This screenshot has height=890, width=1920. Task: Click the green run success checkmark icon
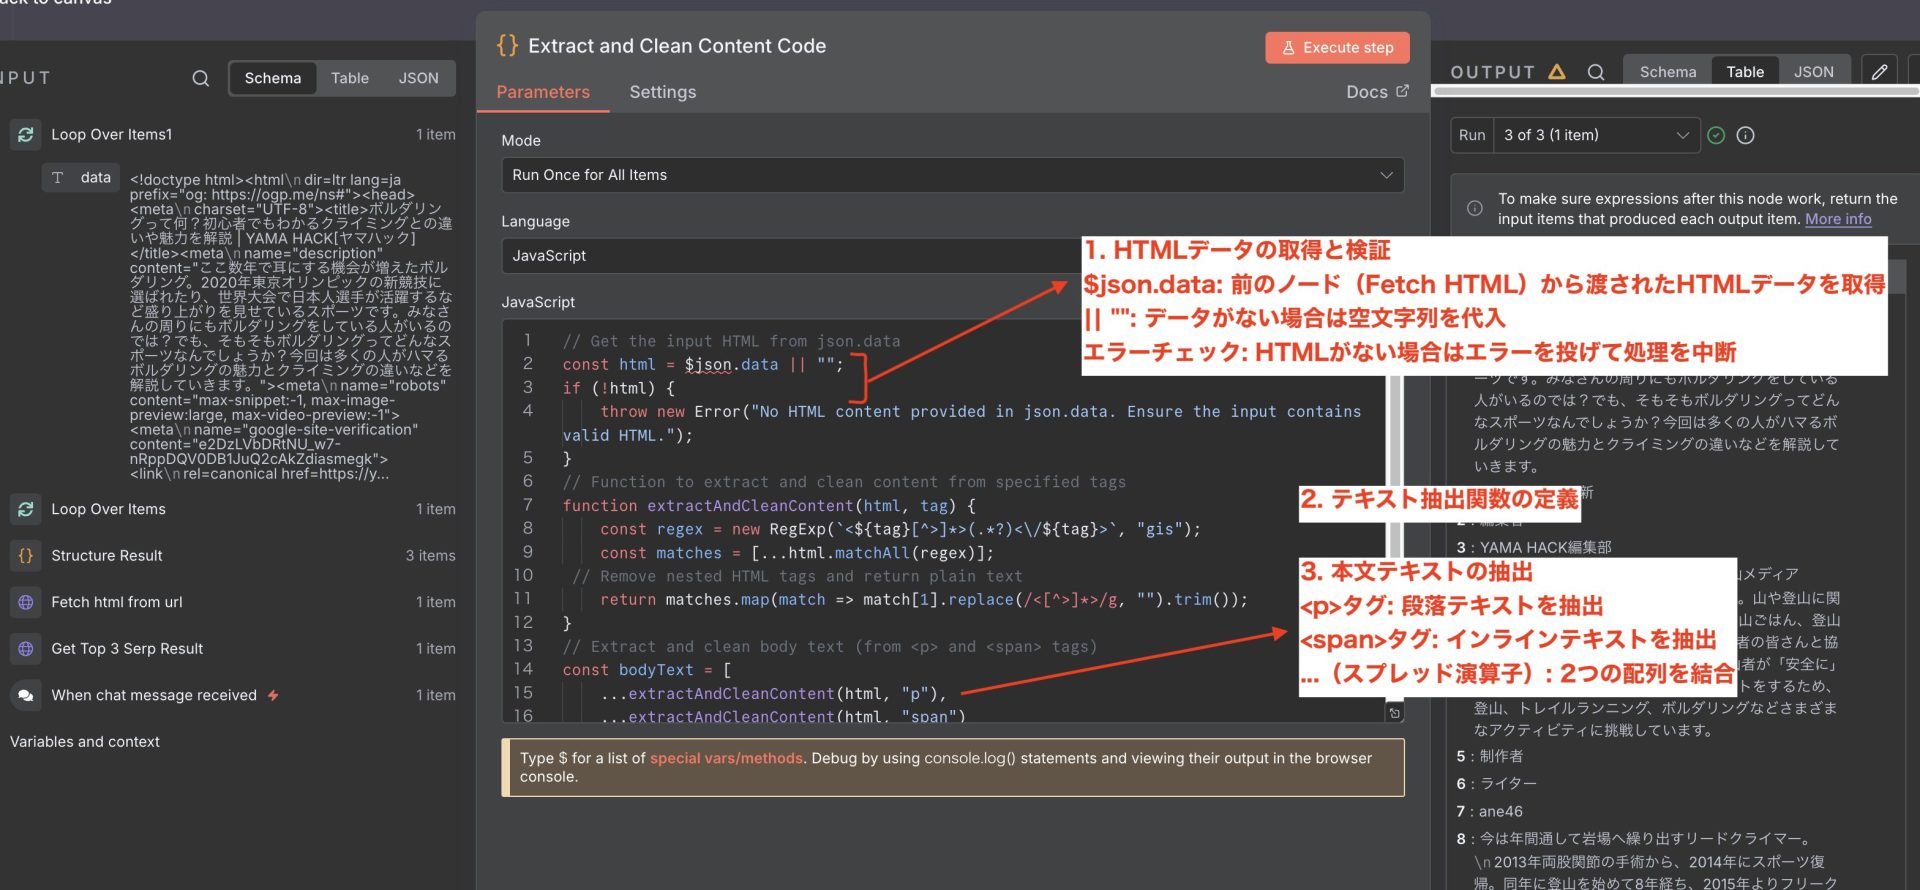coord(1716,135)
